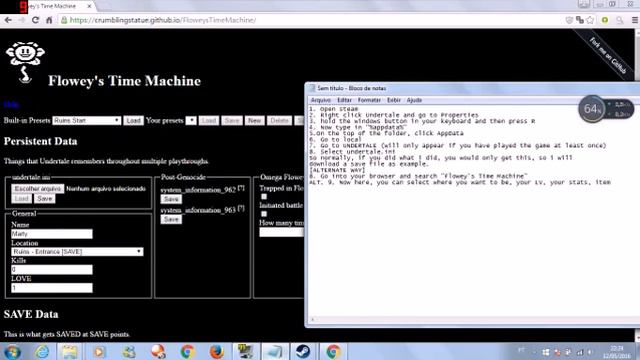Image resolution: width=640 pixels, height=360 pixels.
Task: Click the How many times input field
Action: pos(282,232)
